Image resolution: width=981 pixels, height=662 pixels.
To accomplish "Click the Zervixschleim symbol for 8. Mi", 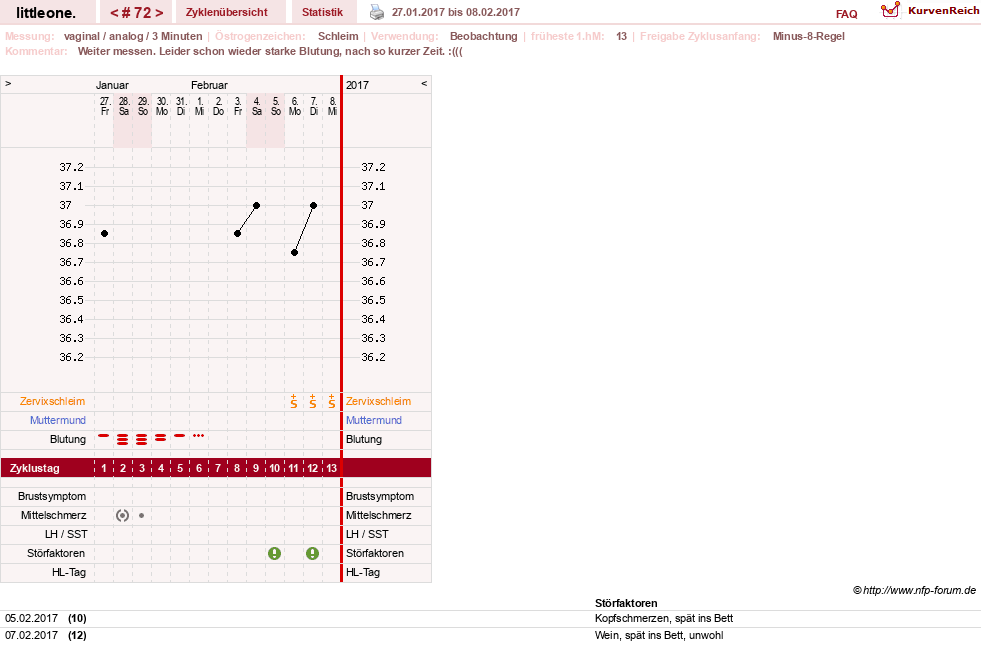I will pyautogui.click(x=332, y=401).
